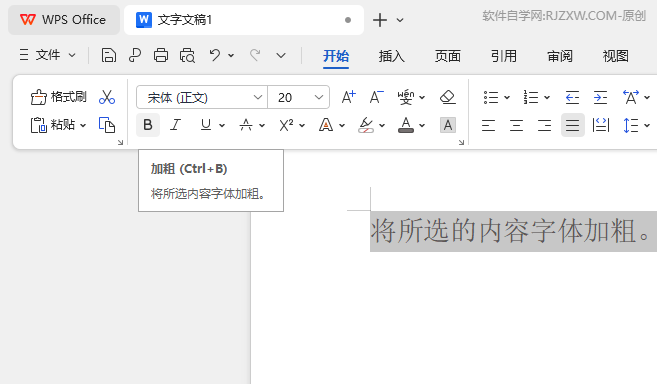Switch to the 视图 tab
The width and height of the screenshot is (657, 384).
pyautogui.click(x=616, y=56)
